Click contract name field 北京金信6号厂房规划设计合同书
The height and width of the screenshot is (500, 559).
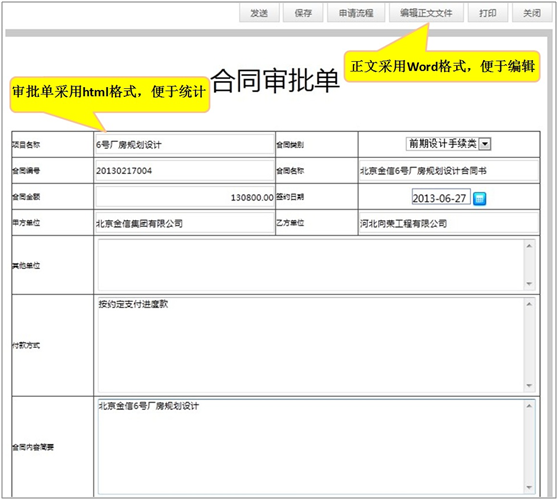tap(448, 171)
